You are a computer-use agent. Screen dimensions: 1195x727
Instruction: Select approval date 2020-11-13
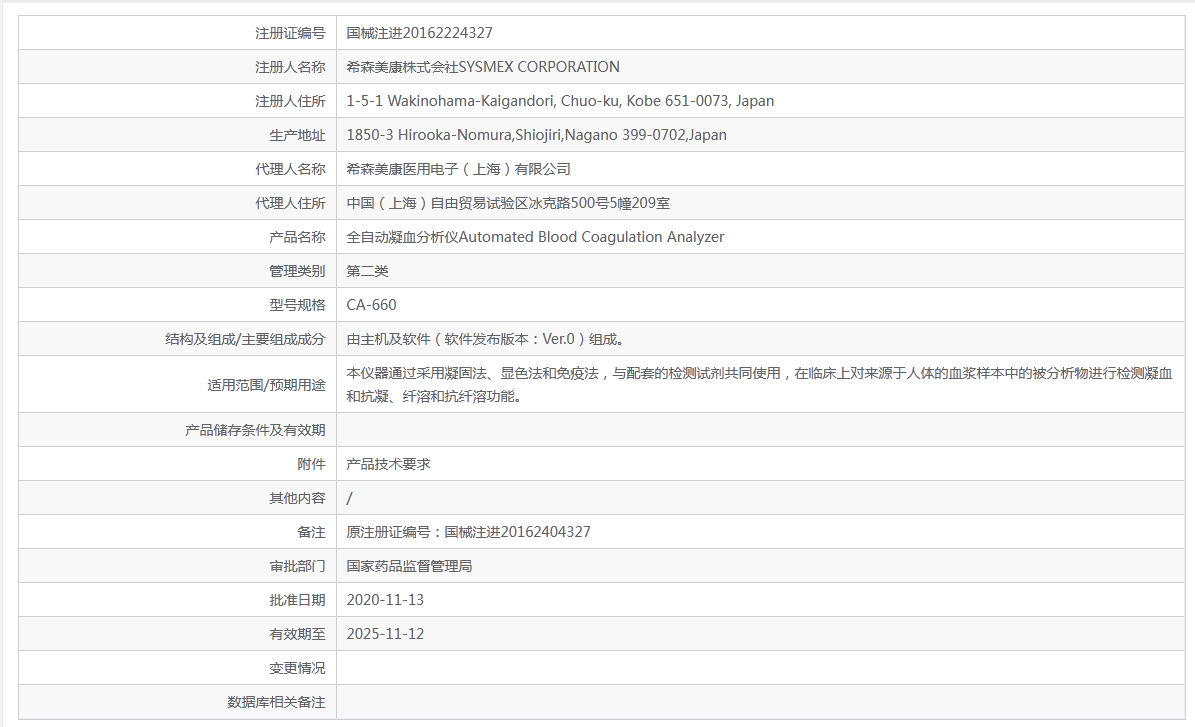click(x=385, y=600)
